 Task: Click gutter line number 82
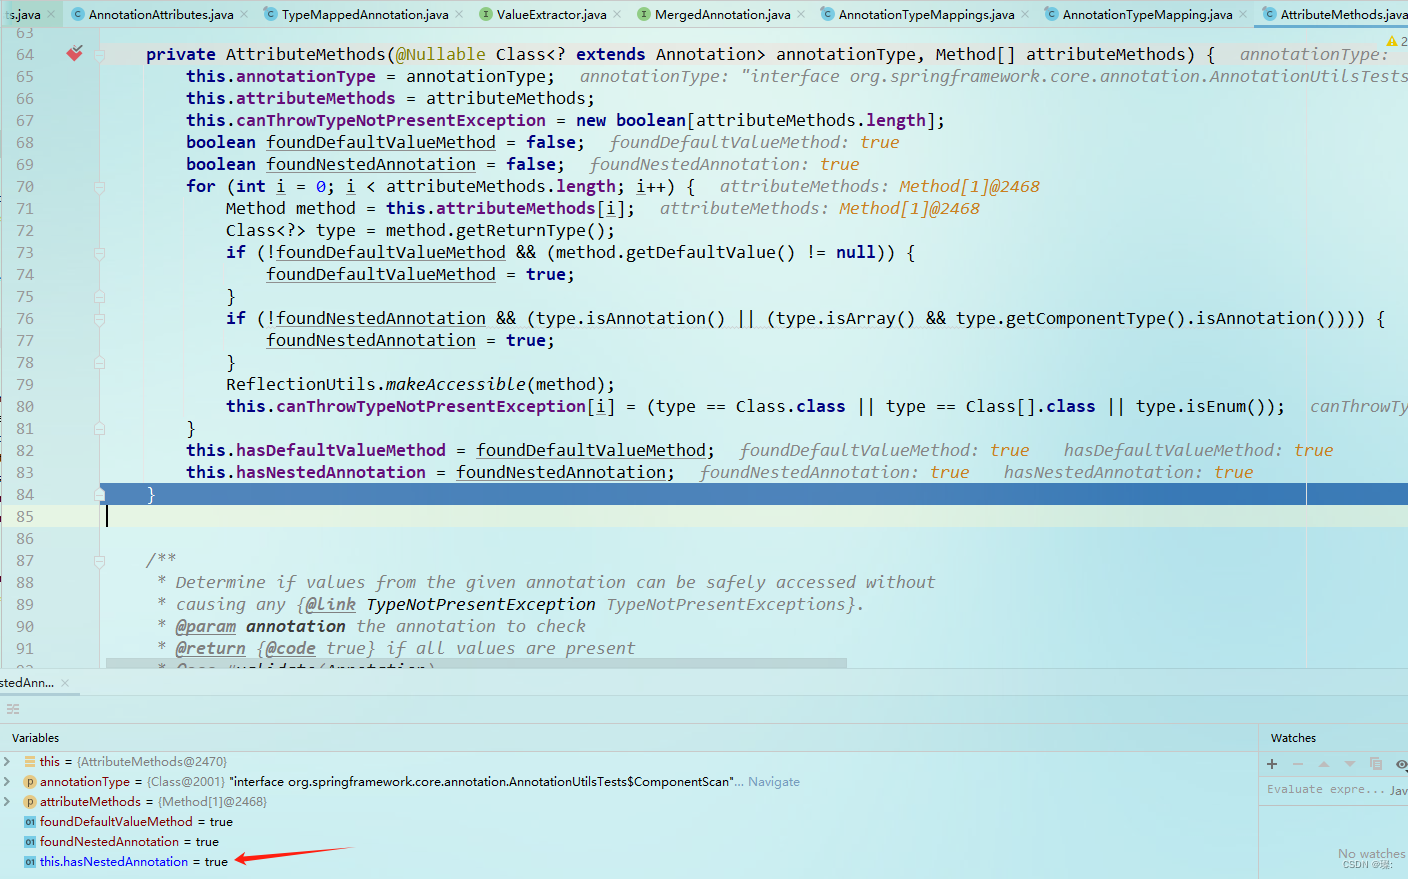(x=25, y=451)
